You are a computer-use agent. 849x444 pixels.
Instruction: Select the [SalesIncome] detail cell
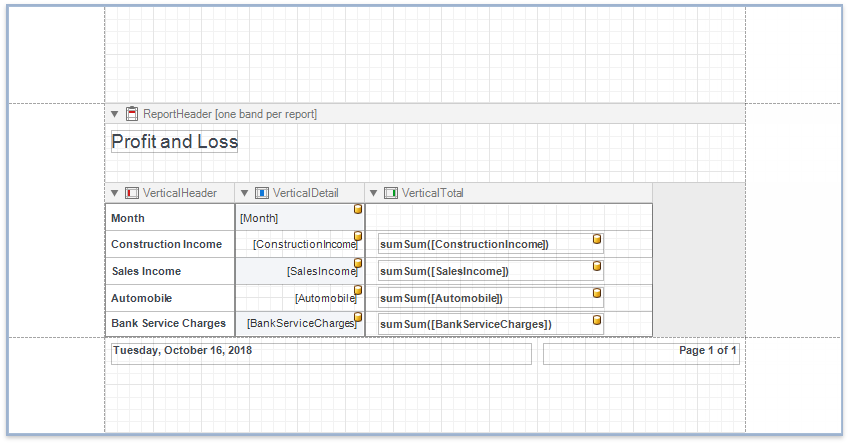click(298, 271)
